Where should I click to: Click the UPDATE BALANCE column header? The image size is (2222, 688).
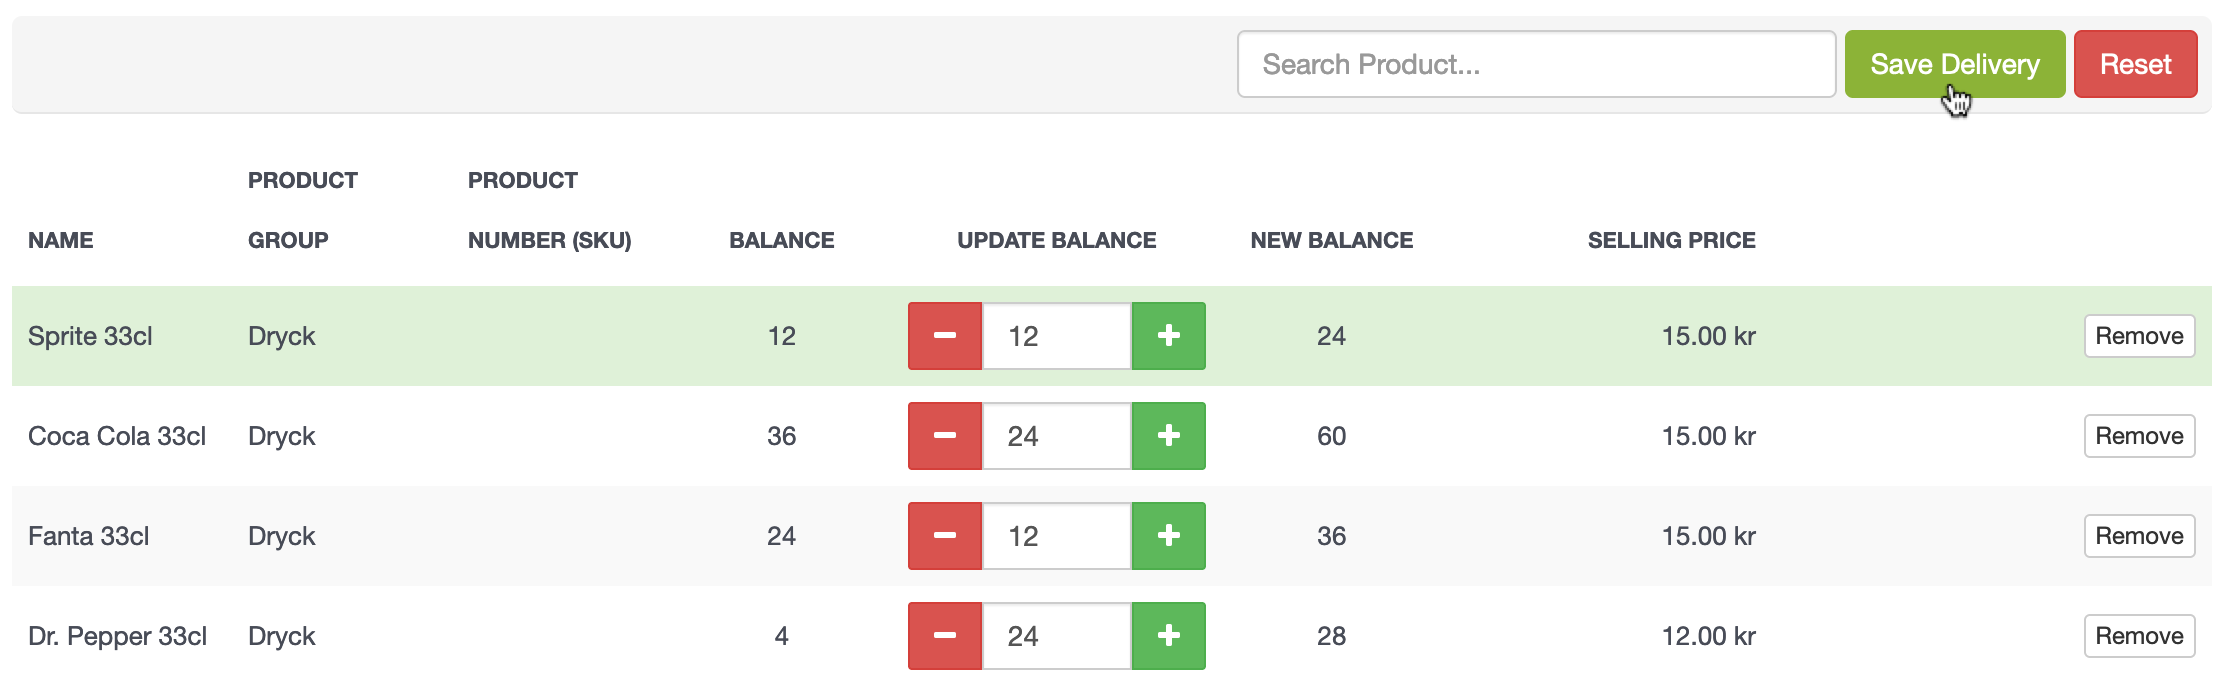click(1057, 240)
